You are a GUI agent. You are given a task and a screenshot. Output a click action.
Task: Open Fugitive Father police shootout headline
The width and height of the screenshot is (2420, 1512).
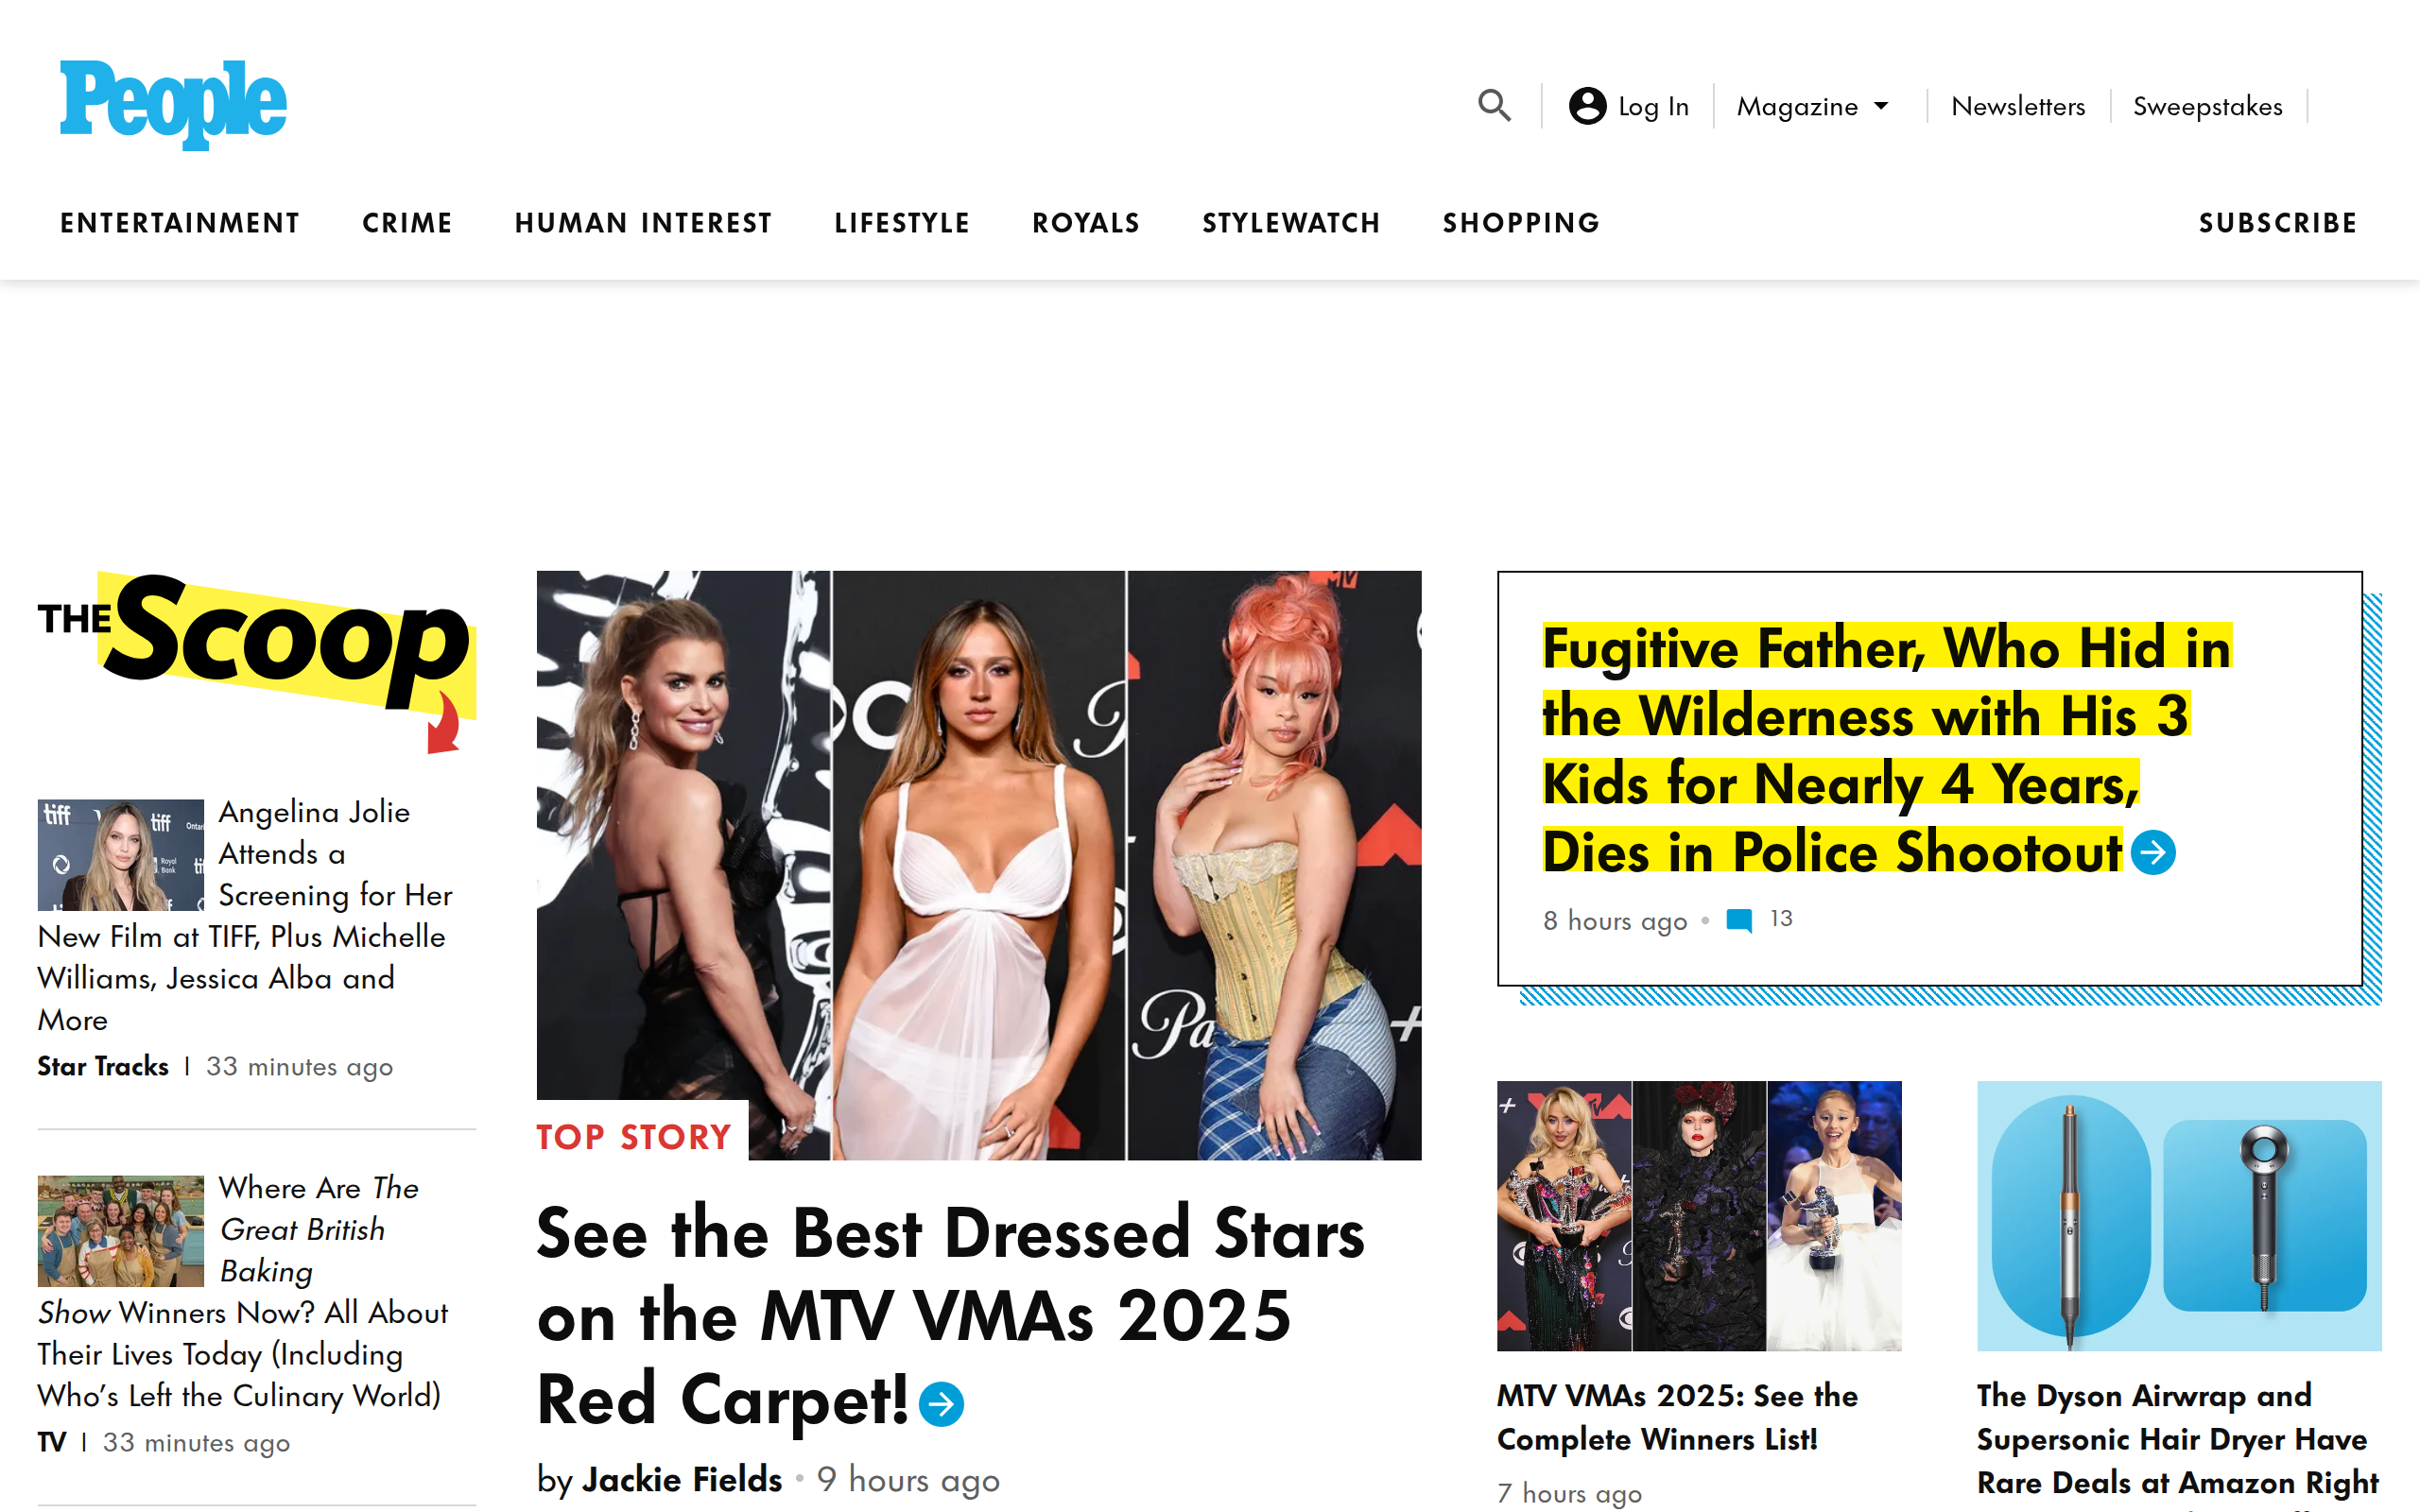[x=1886, y=749]
